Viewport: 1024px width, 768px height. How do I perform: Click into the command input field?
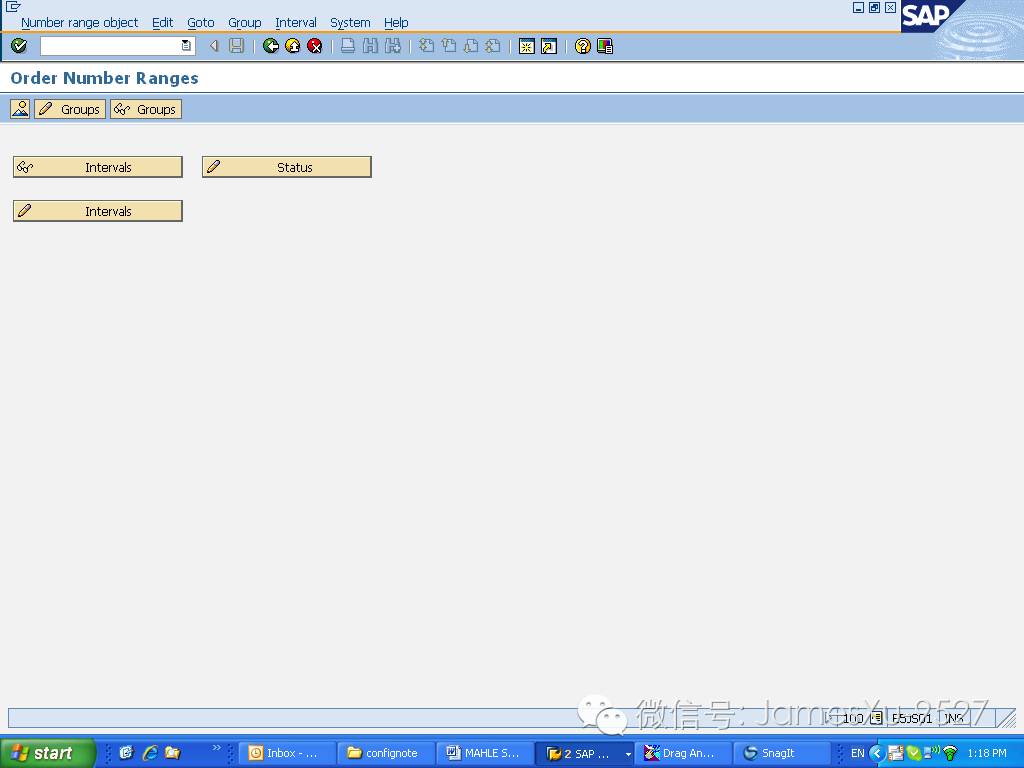tap(111, 46)
